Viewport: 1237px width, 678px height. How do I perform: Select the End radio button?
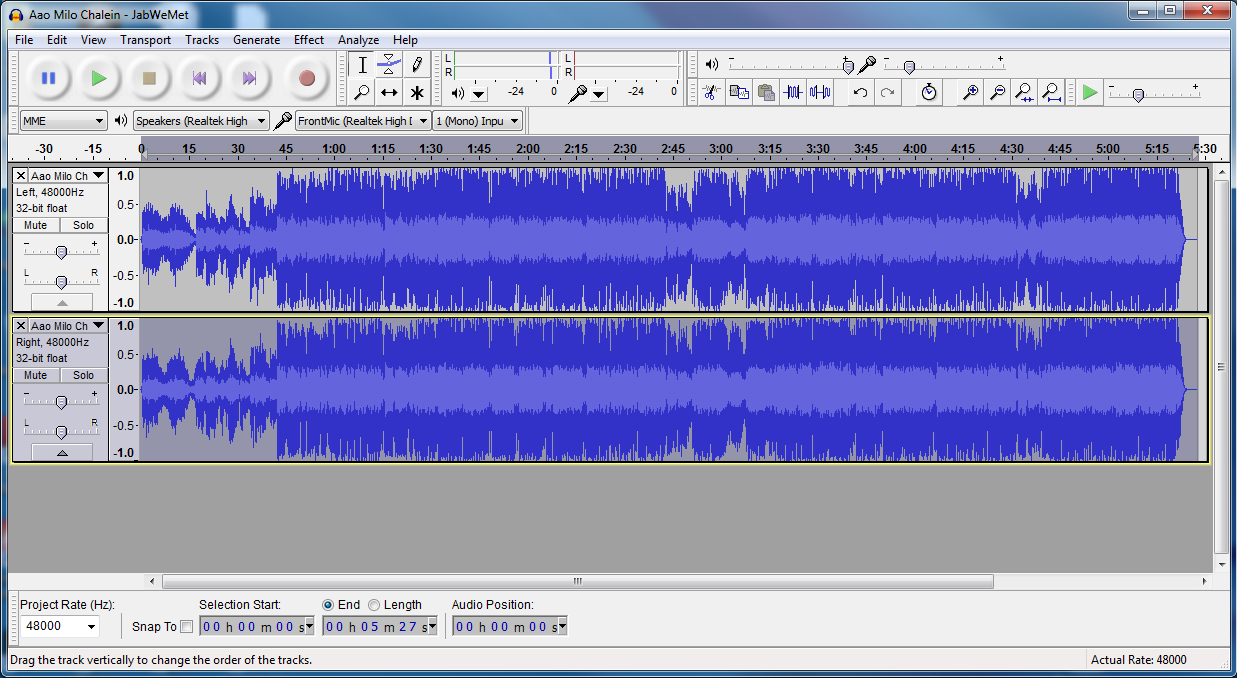pos(328,605)
